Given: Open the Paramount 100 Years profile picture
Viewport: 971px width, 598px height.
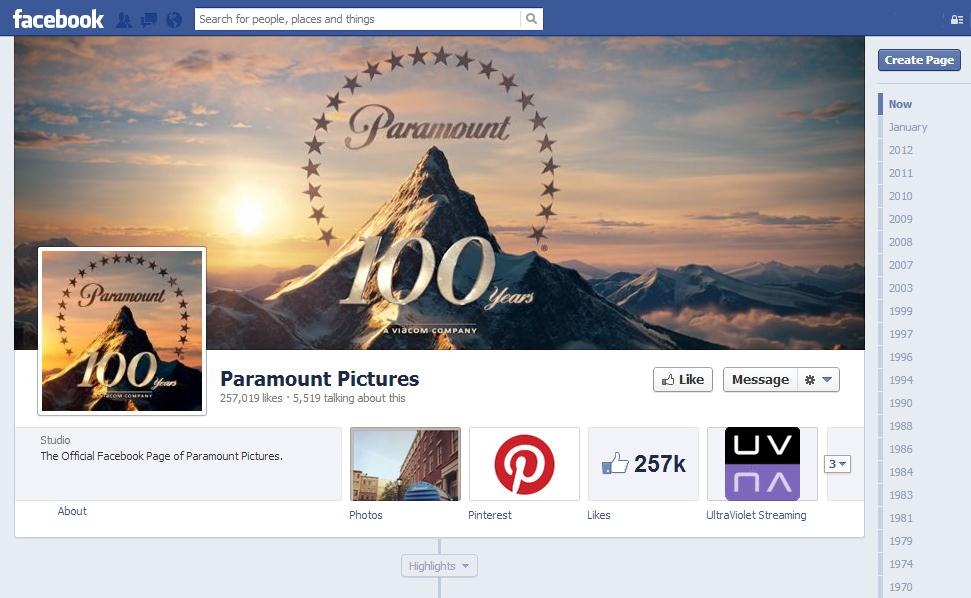Looking at the screenshot, I should pos(122,331).
